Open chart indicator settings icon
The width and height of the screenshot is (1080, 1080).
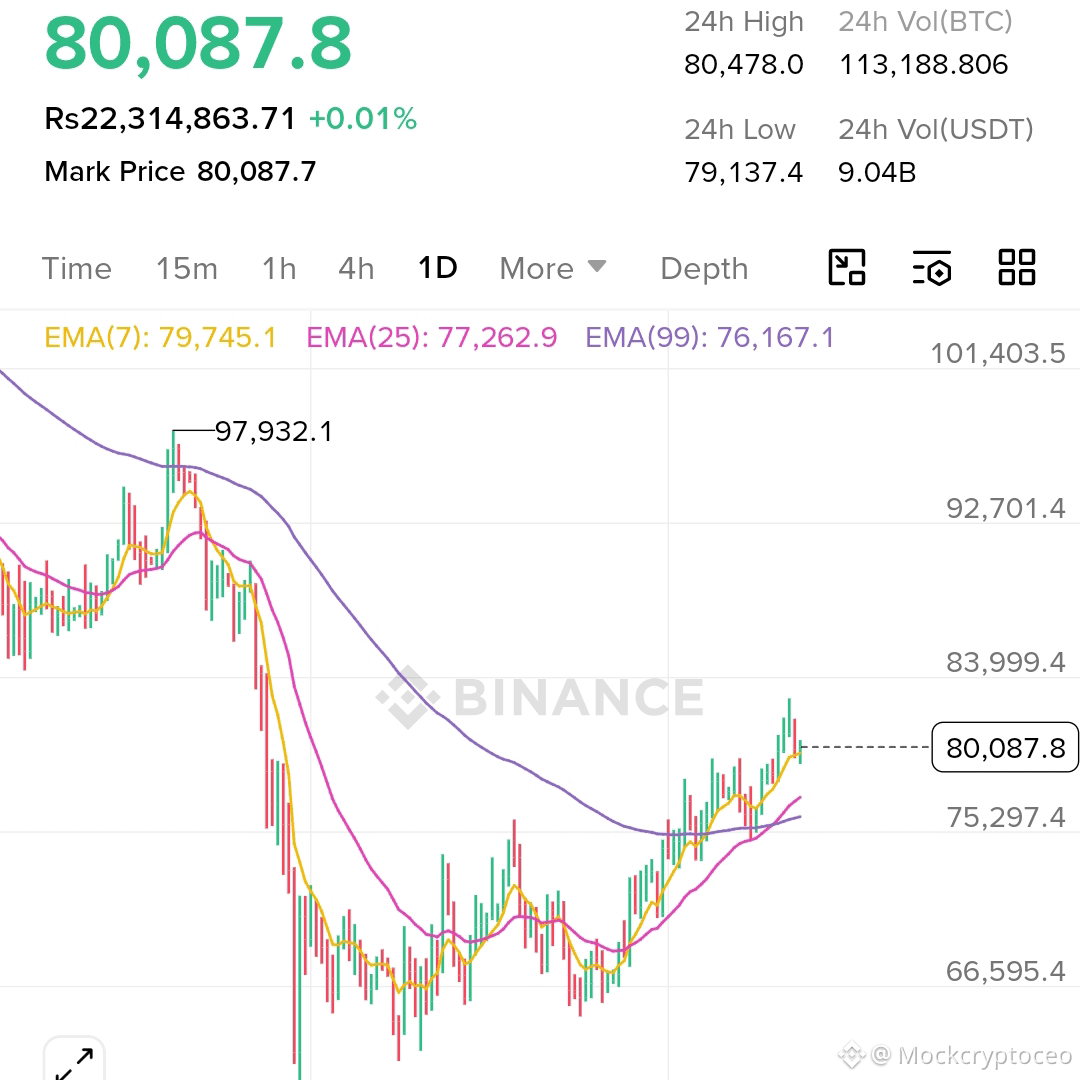tap(932, 268)
